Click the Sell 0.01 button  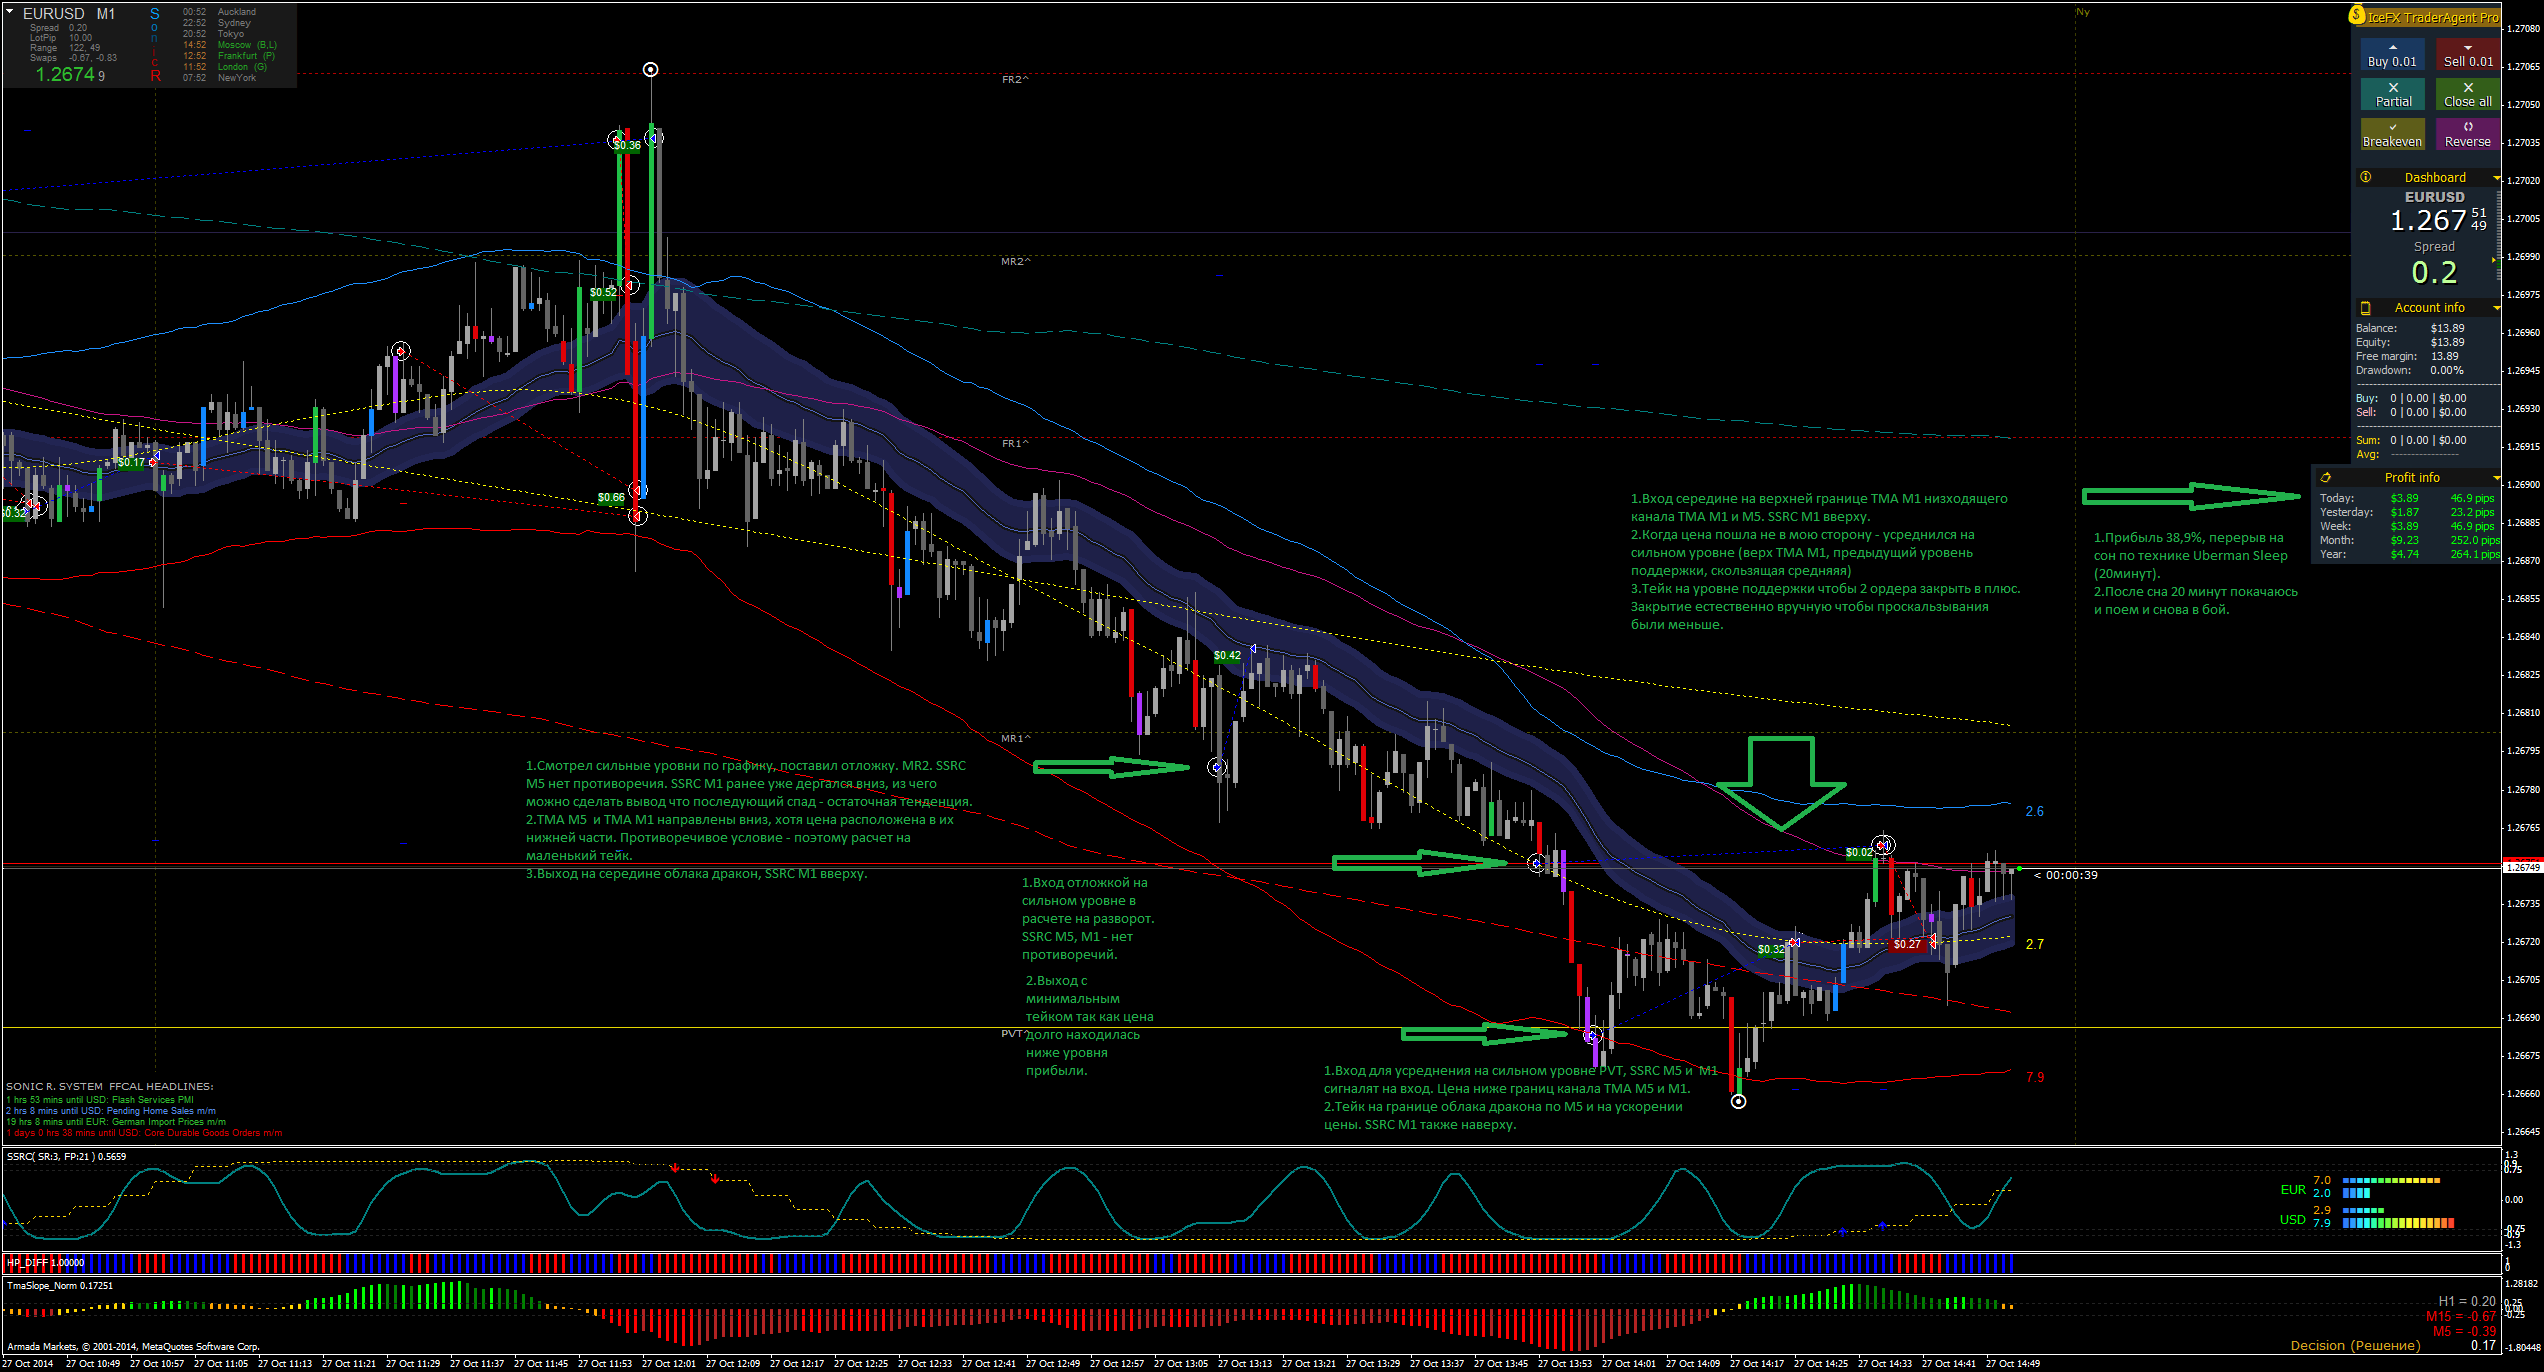[x=2468, y=55]
